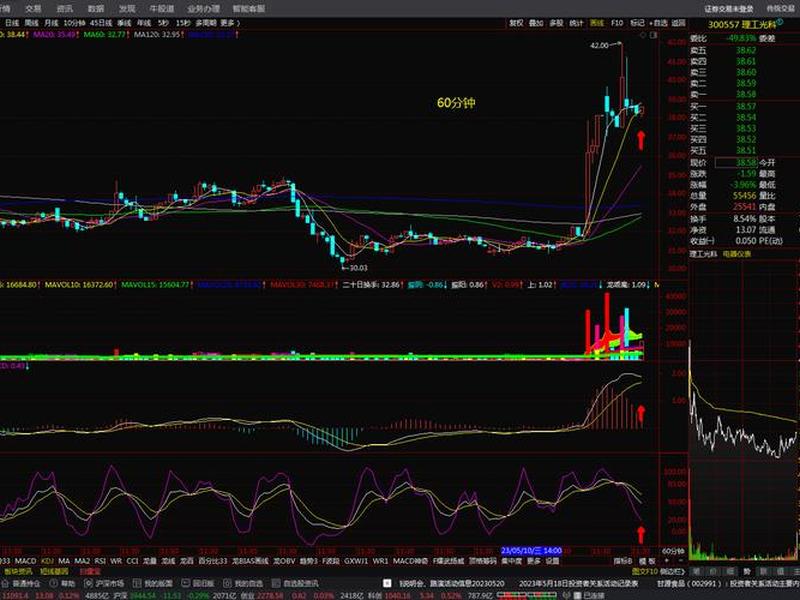Select the 10分钟 period
800x600 pixels.
click(74, 23)
